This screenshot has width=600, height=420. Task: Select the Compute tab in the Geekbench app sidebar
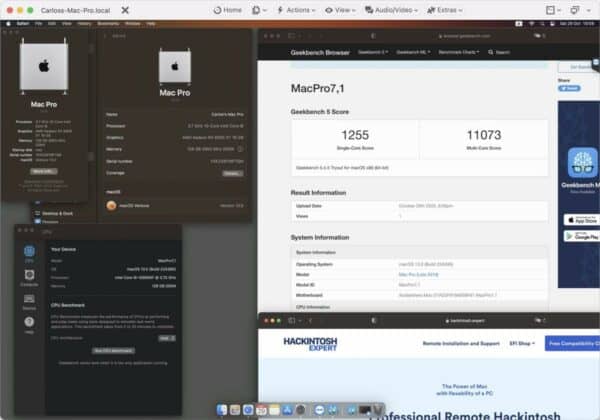point(29,278)
